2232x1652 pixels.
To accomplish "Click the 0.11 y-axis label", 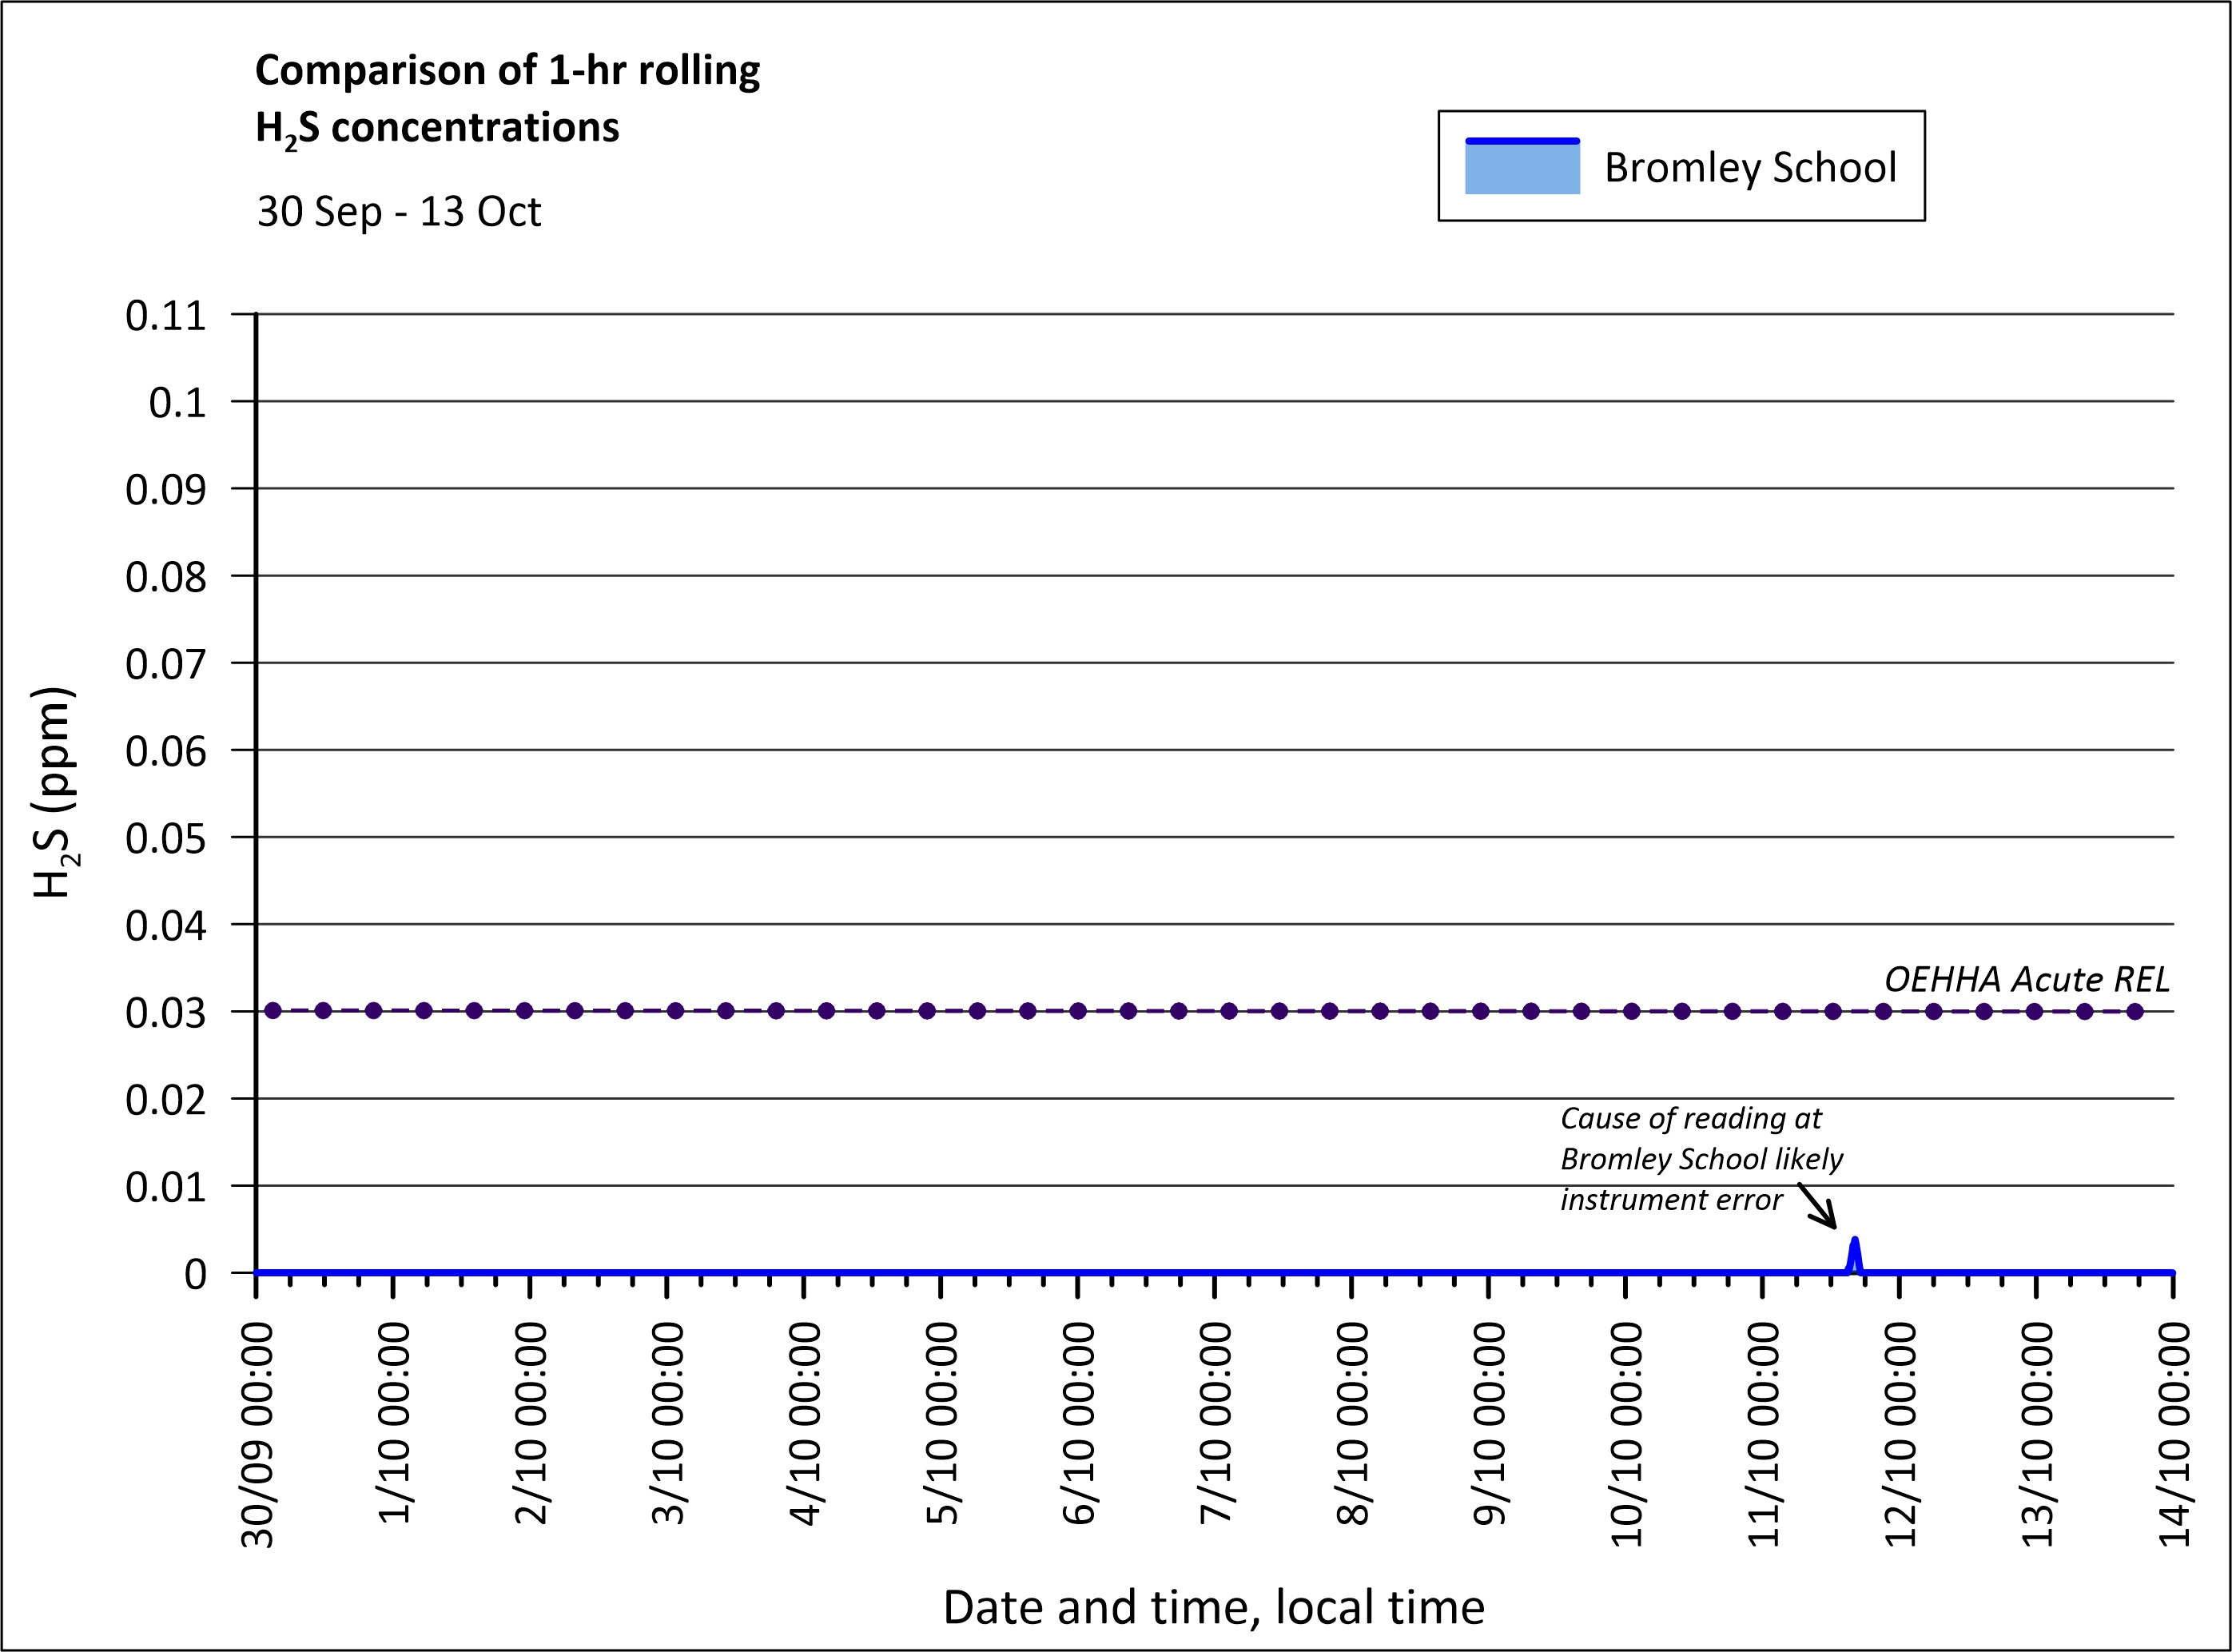I will pyautogui.click(x=165, y=316).
